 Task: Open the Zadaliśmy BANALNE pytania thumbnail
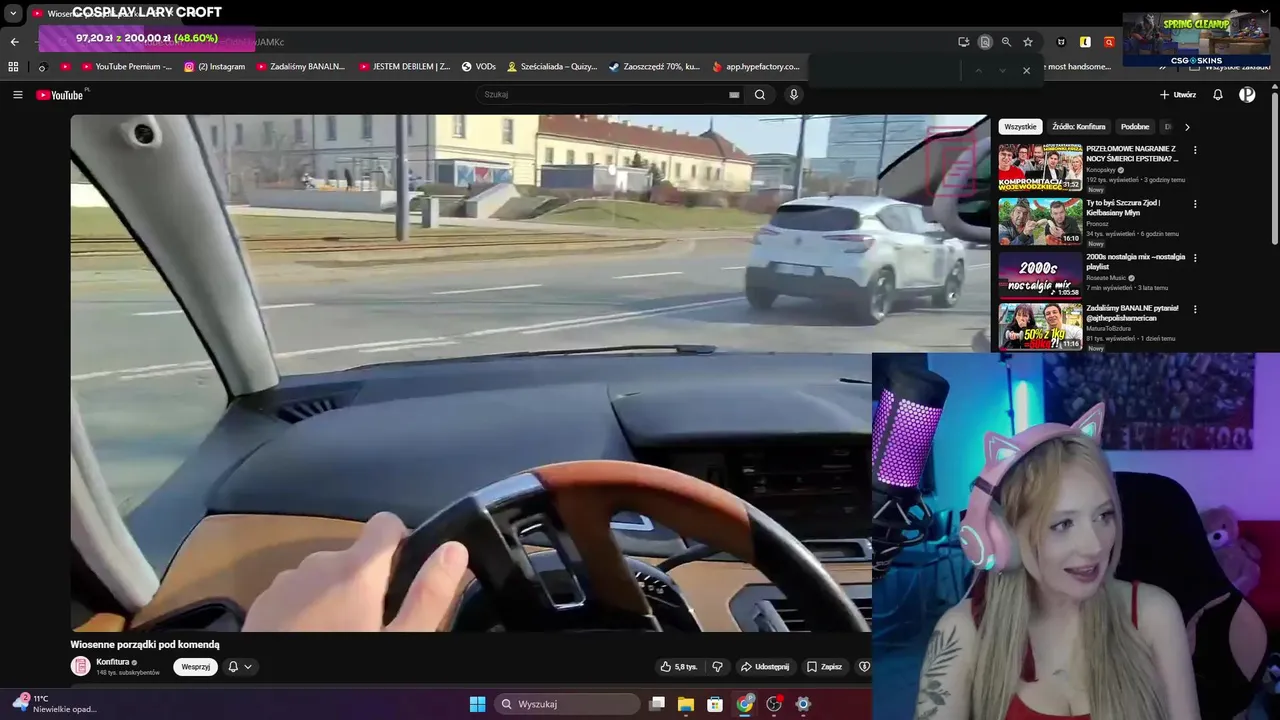[x=1040, y=327]
